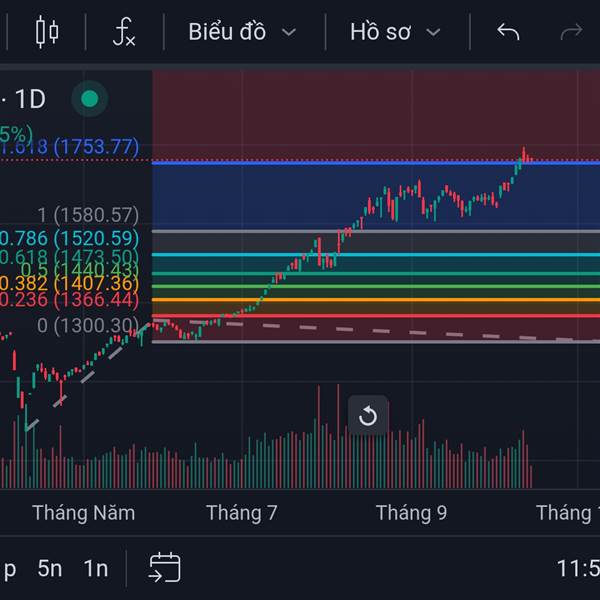Screen dimensions: 600x600
Task: Click the 0 (1300.30) Fibonacci base label
Action: 88,326
